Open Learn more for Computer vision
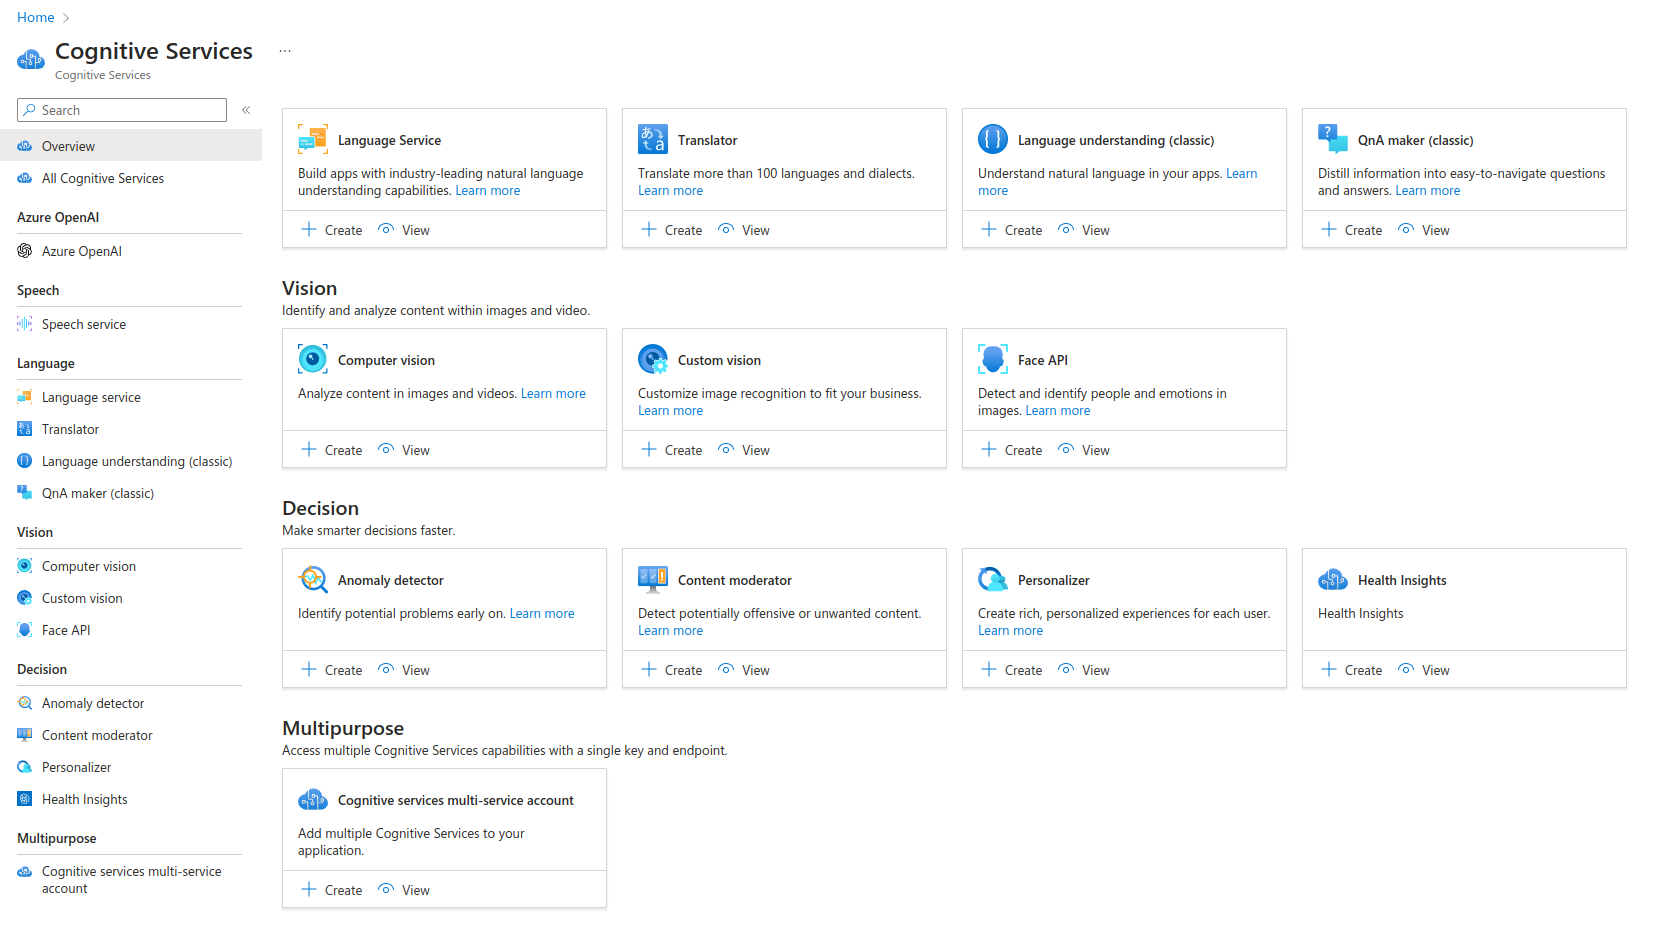 click(x=553, y=394)
